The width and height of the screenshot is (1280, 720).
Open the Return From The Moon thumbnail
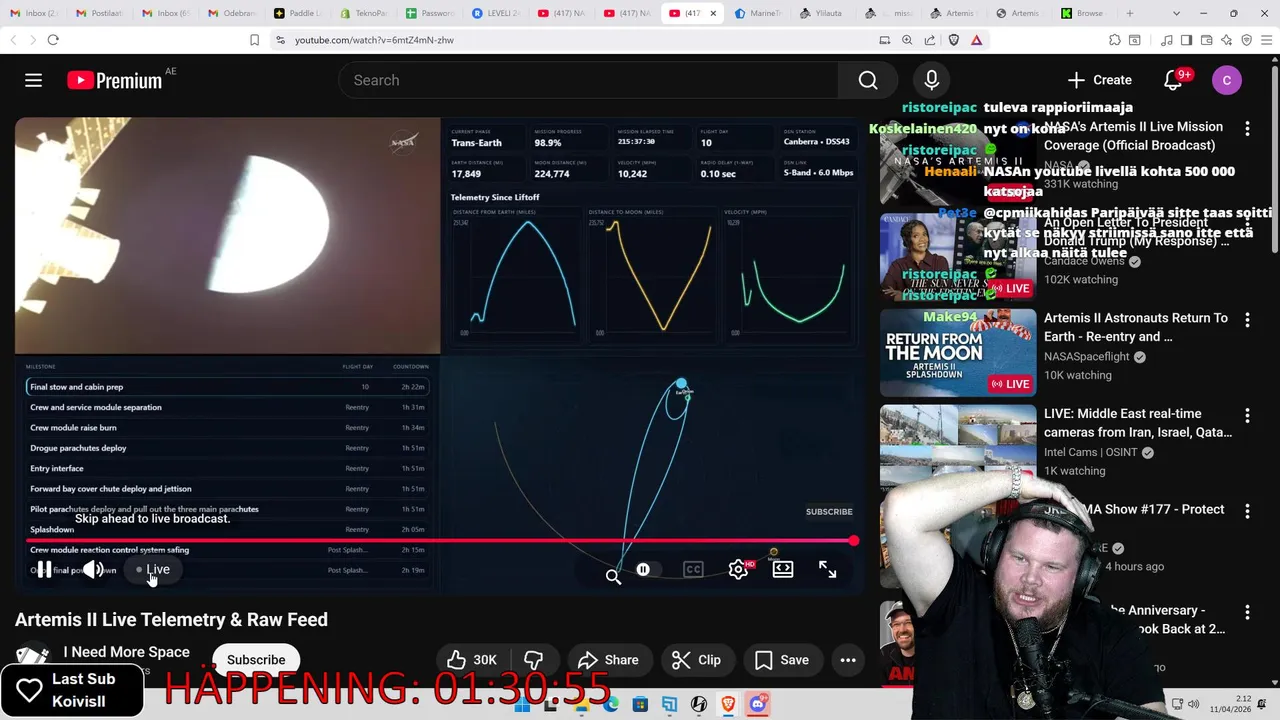[958, 353]
